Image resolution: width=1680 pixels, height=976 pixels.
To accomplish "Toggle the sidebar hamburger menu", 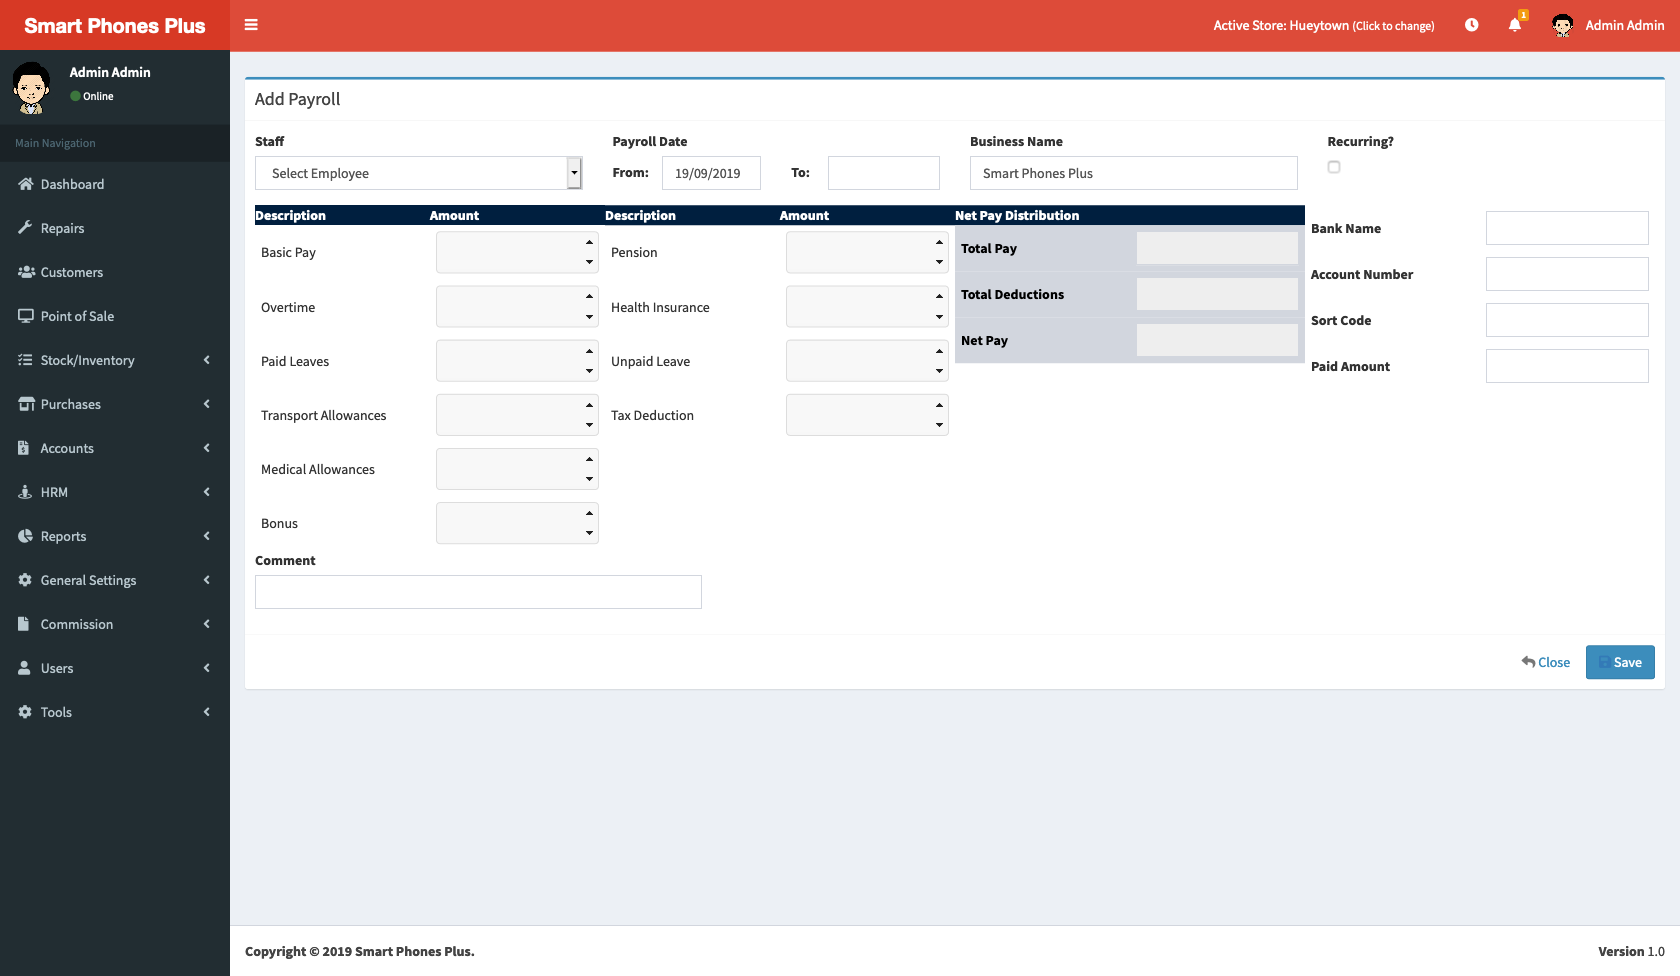I will coord(251,25).
